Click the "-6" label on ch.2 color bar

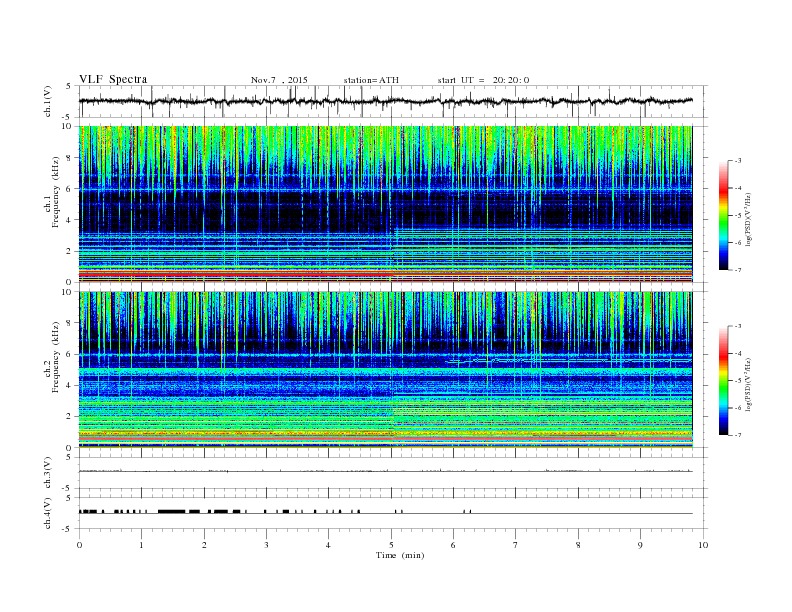[738, 408]
